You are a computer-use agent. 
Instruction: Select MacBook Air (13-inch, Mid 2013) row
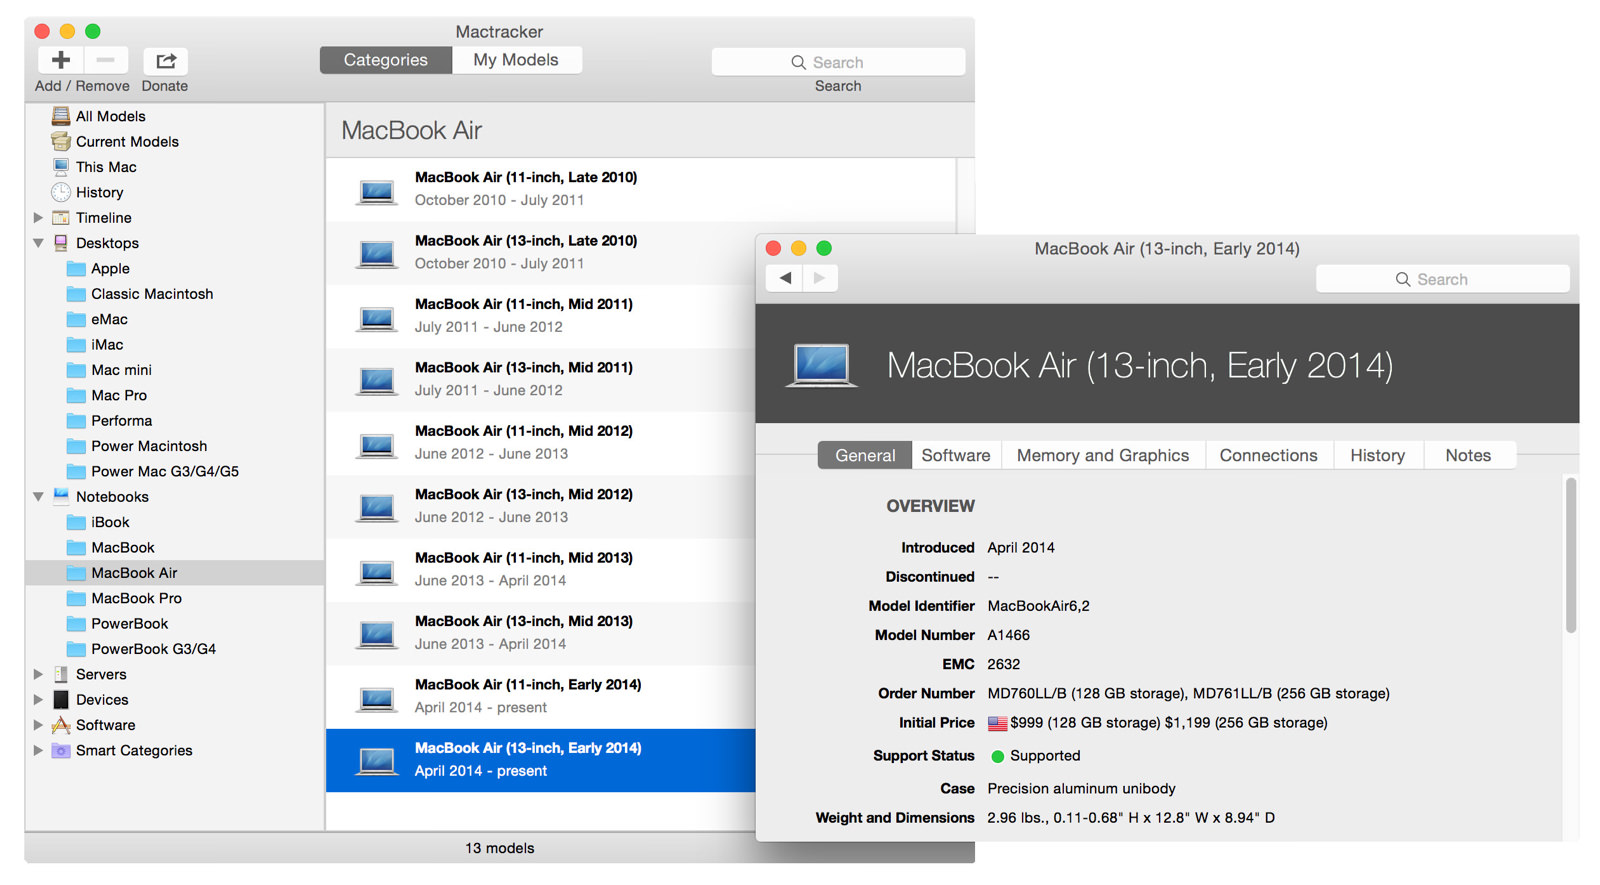541,633
